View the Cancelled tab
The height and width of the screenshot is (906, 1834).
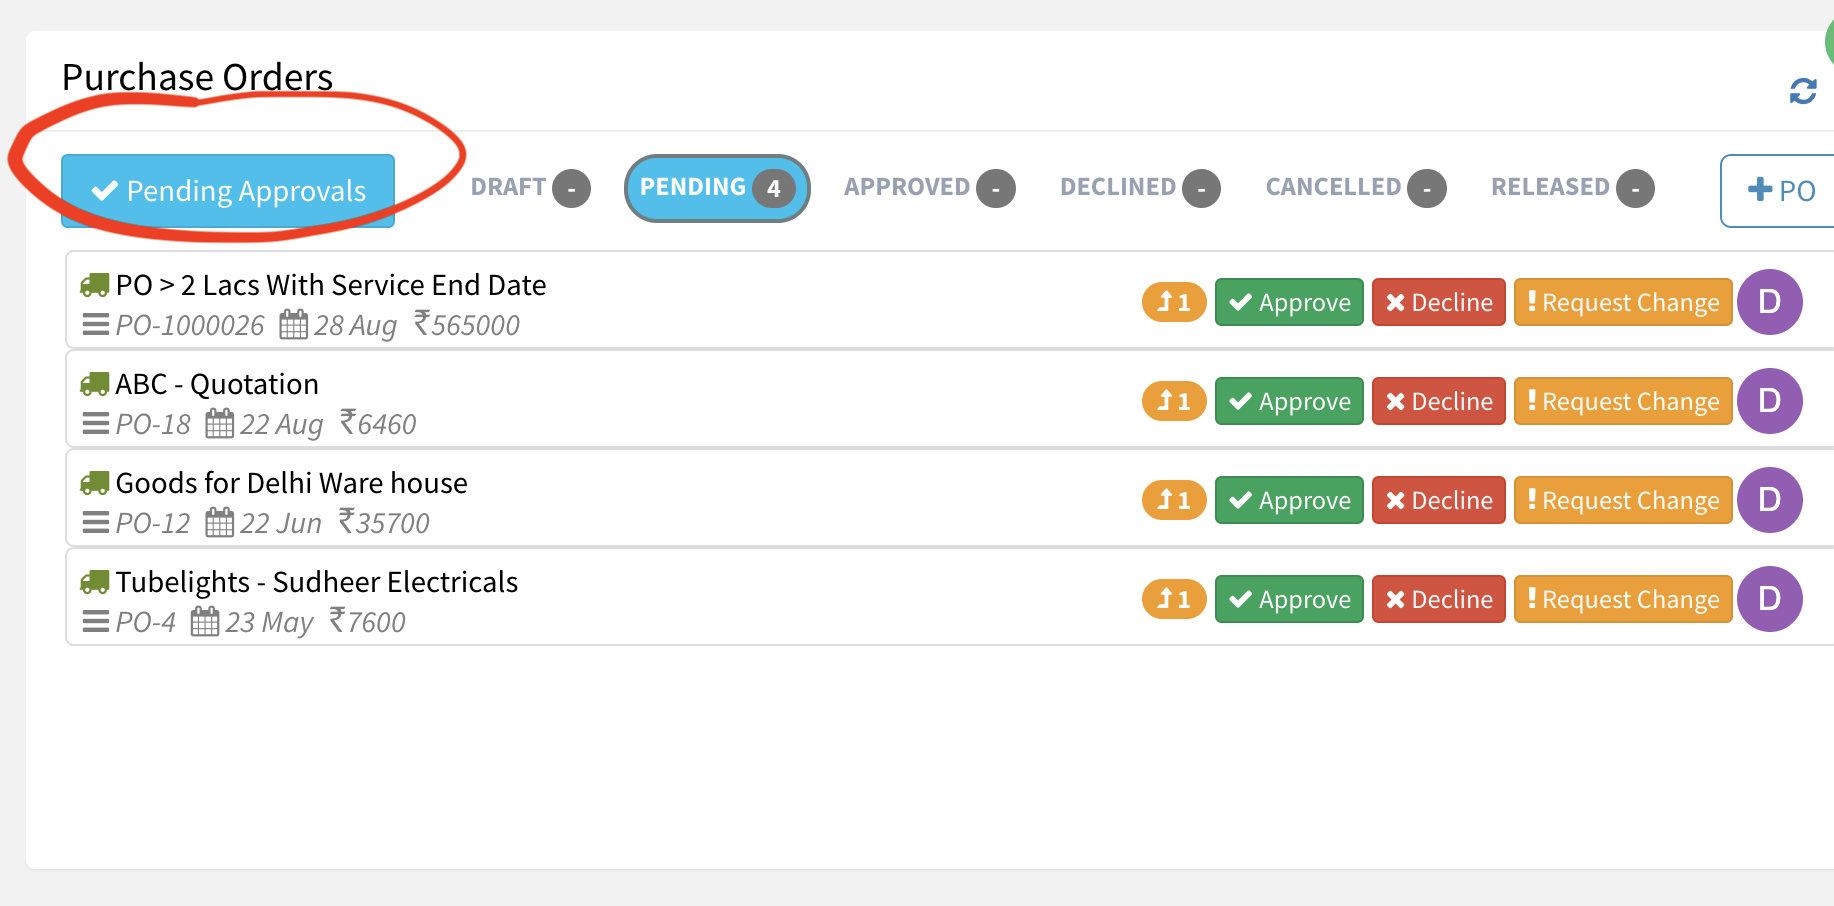coord(1354,188)
